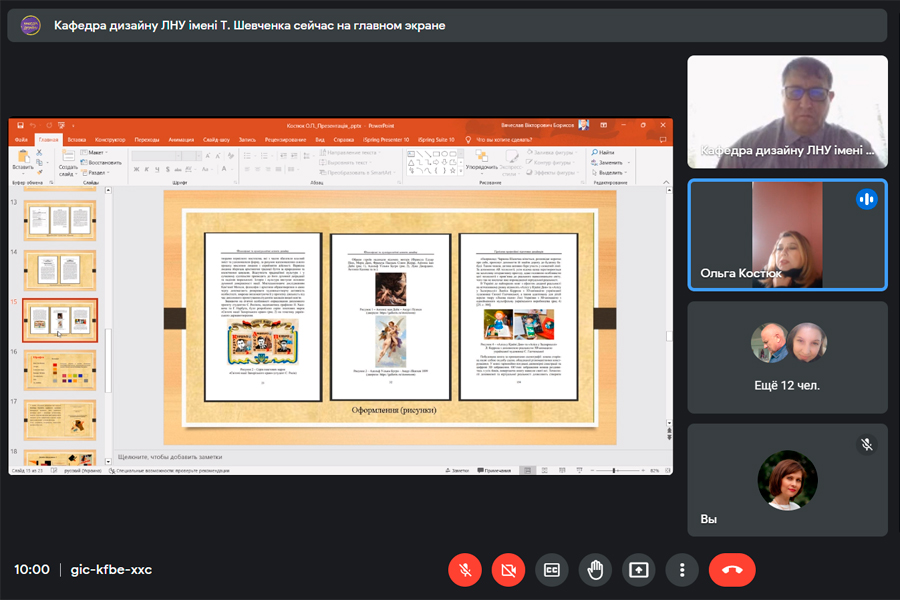Screen dimensions: 900x600
Task: Open the three-dot more options menu
Action: (682, 569)
